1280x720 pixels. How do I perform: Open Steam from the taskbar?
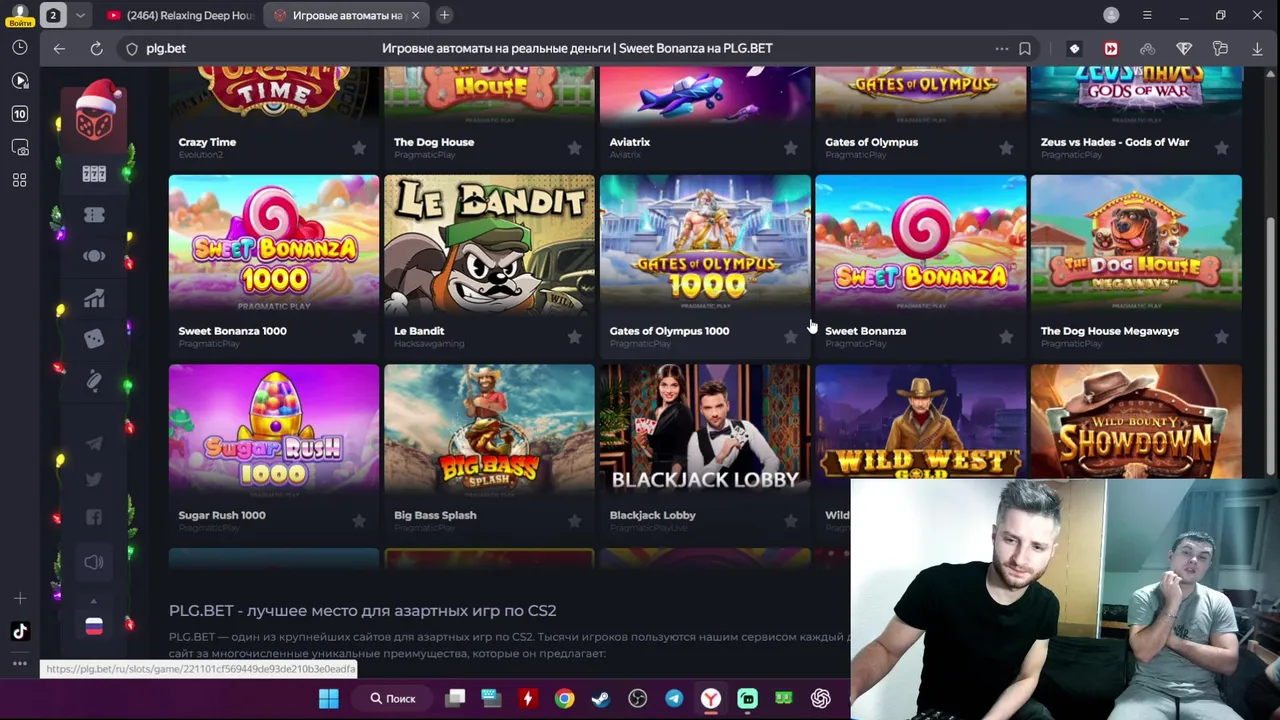pyautogui.click(x=601, y=698)
